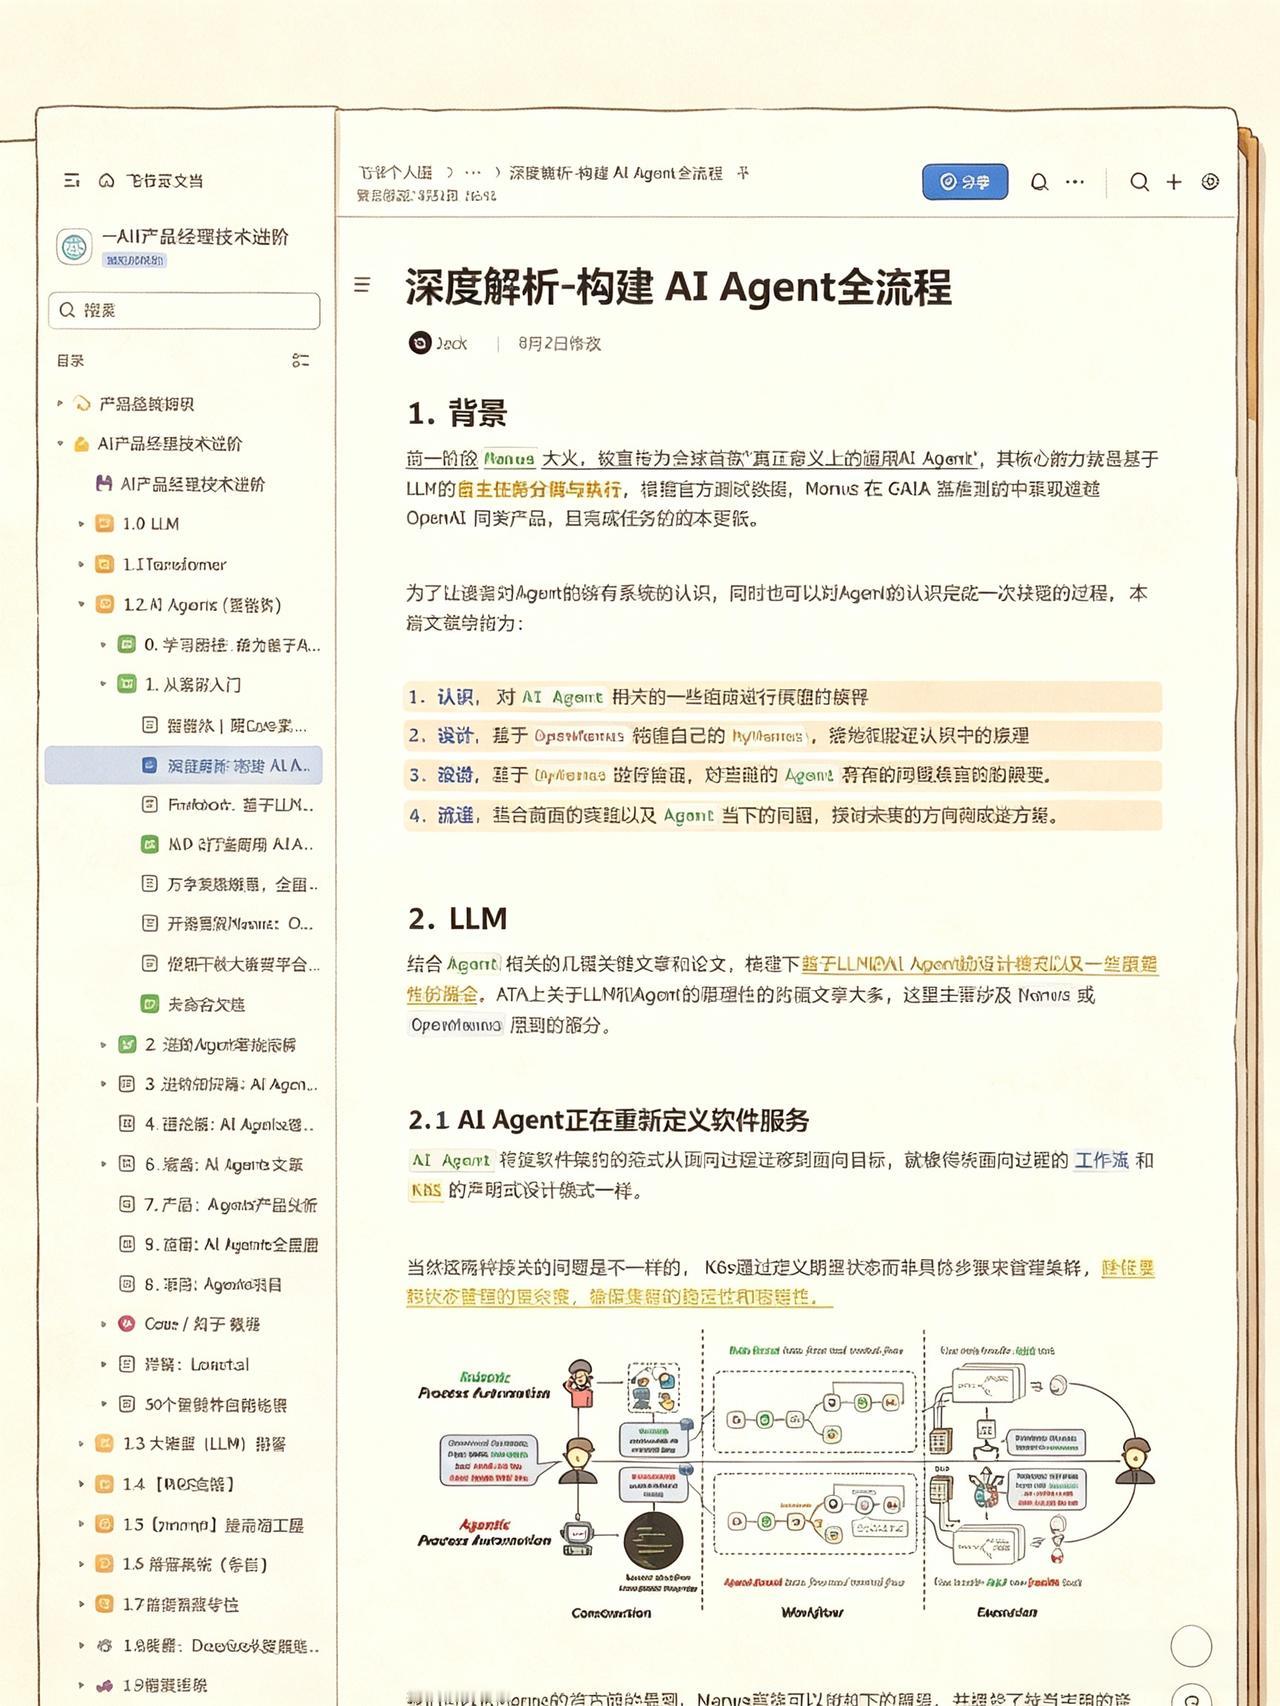The image size is (1280, 1706).
Task: Collapse the 1.2 AI Agents folder arrow
Action: (x=82, y=604)
